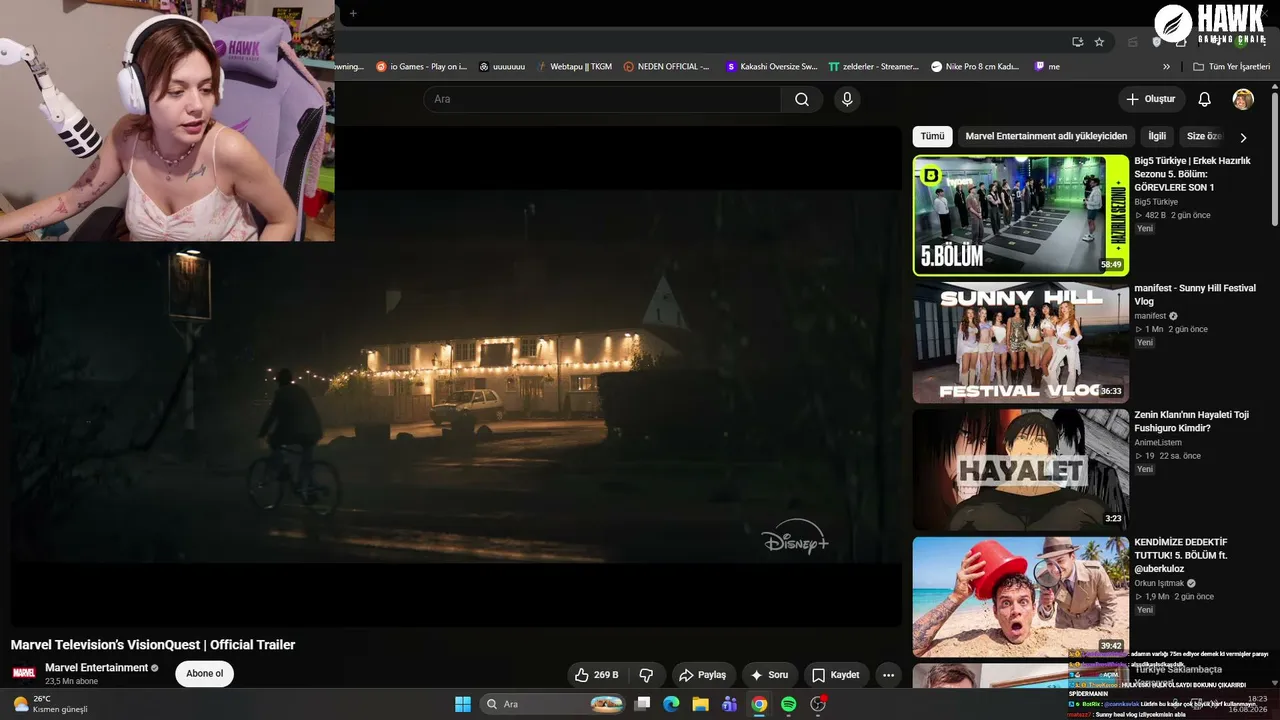Open Task View from the taskbar
1280x720 pixels.
click(x=643, y=704)
